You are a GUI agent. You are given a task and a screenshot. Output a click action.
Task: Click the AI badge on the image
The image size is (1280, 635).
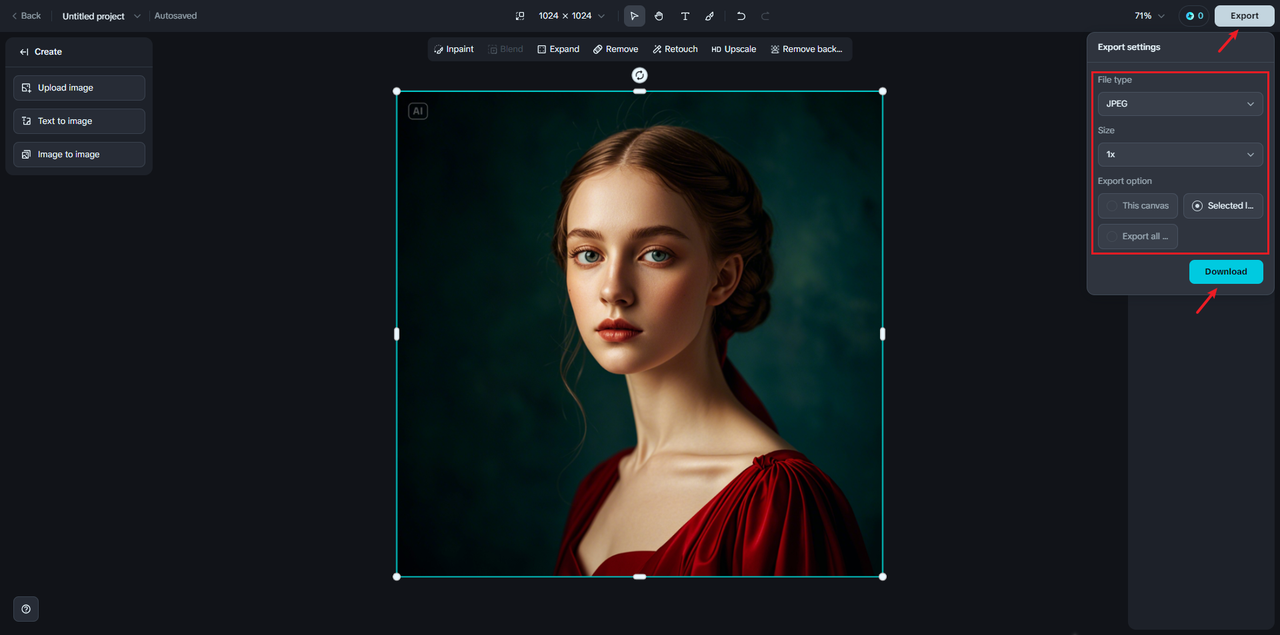(418, 111)
